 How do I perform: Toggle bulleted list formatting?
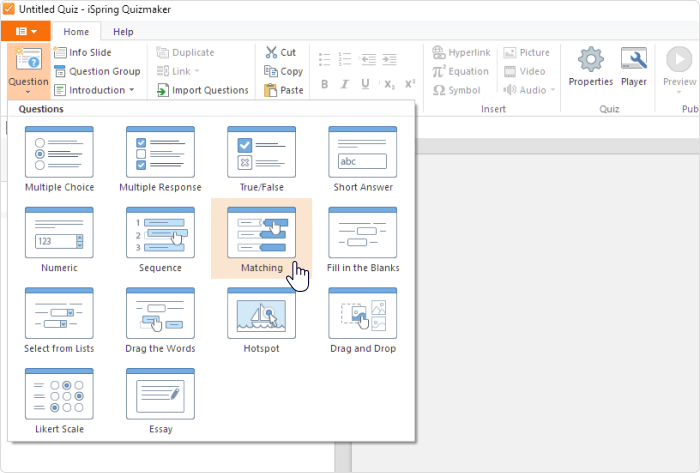pyautogui.click(x=325, y=59)
